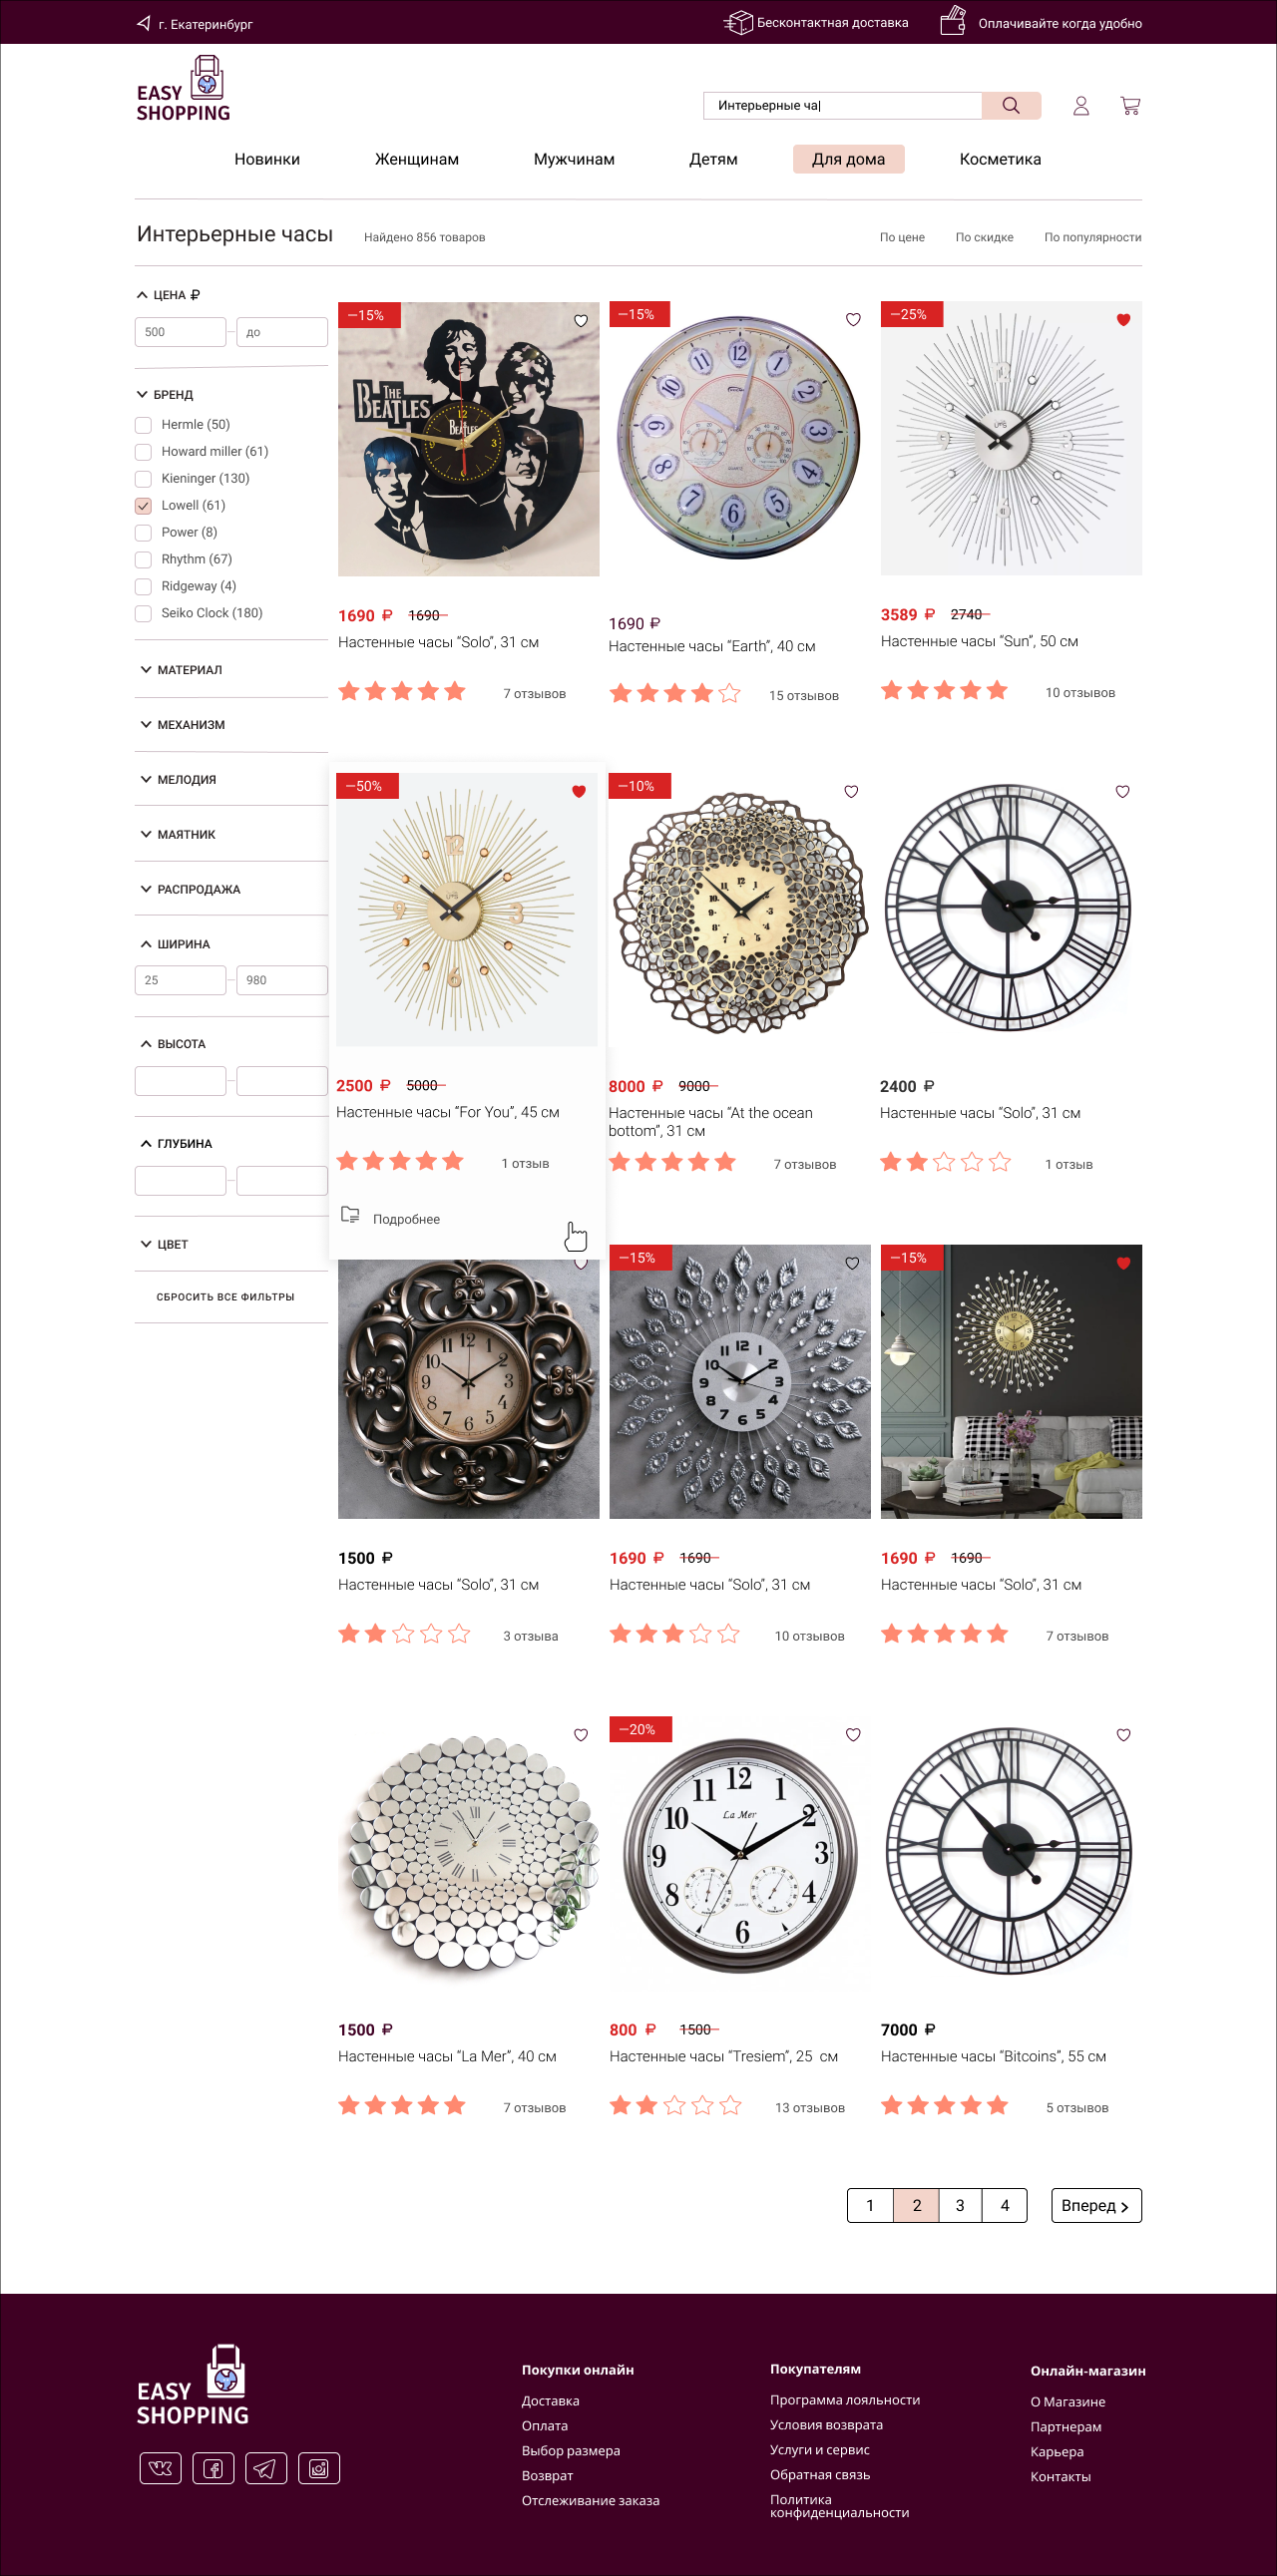Select the Косметика menu item

[x=1000, y=159]
